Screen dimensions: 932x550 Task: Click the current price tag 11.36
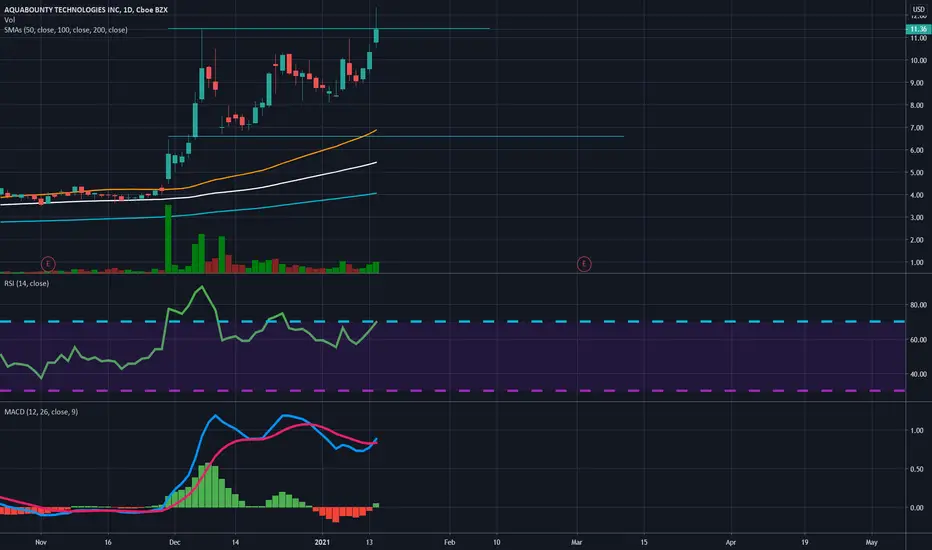tap(918, 29)
